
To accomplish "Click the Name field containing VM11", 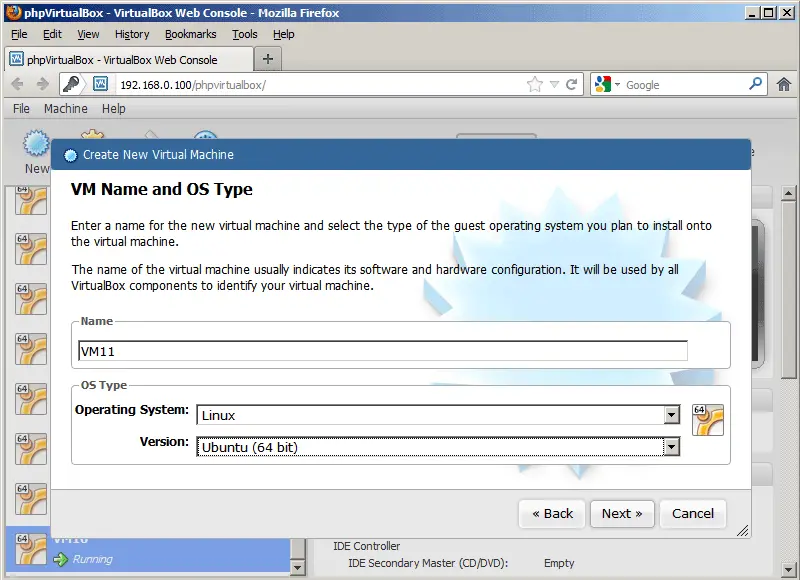I will (383, 351).
